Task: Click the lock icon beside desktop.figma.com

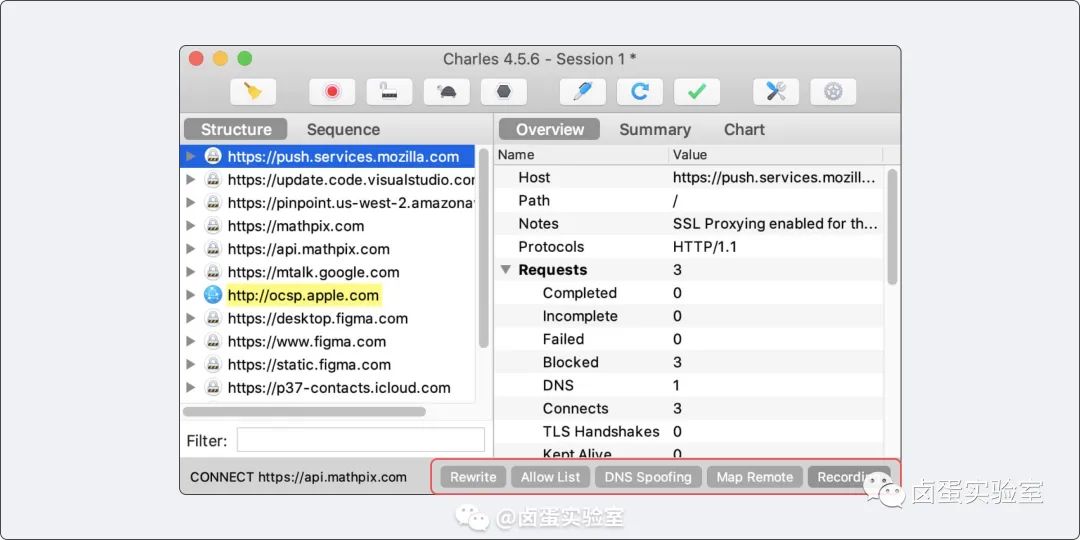Action: pos(214,318)
